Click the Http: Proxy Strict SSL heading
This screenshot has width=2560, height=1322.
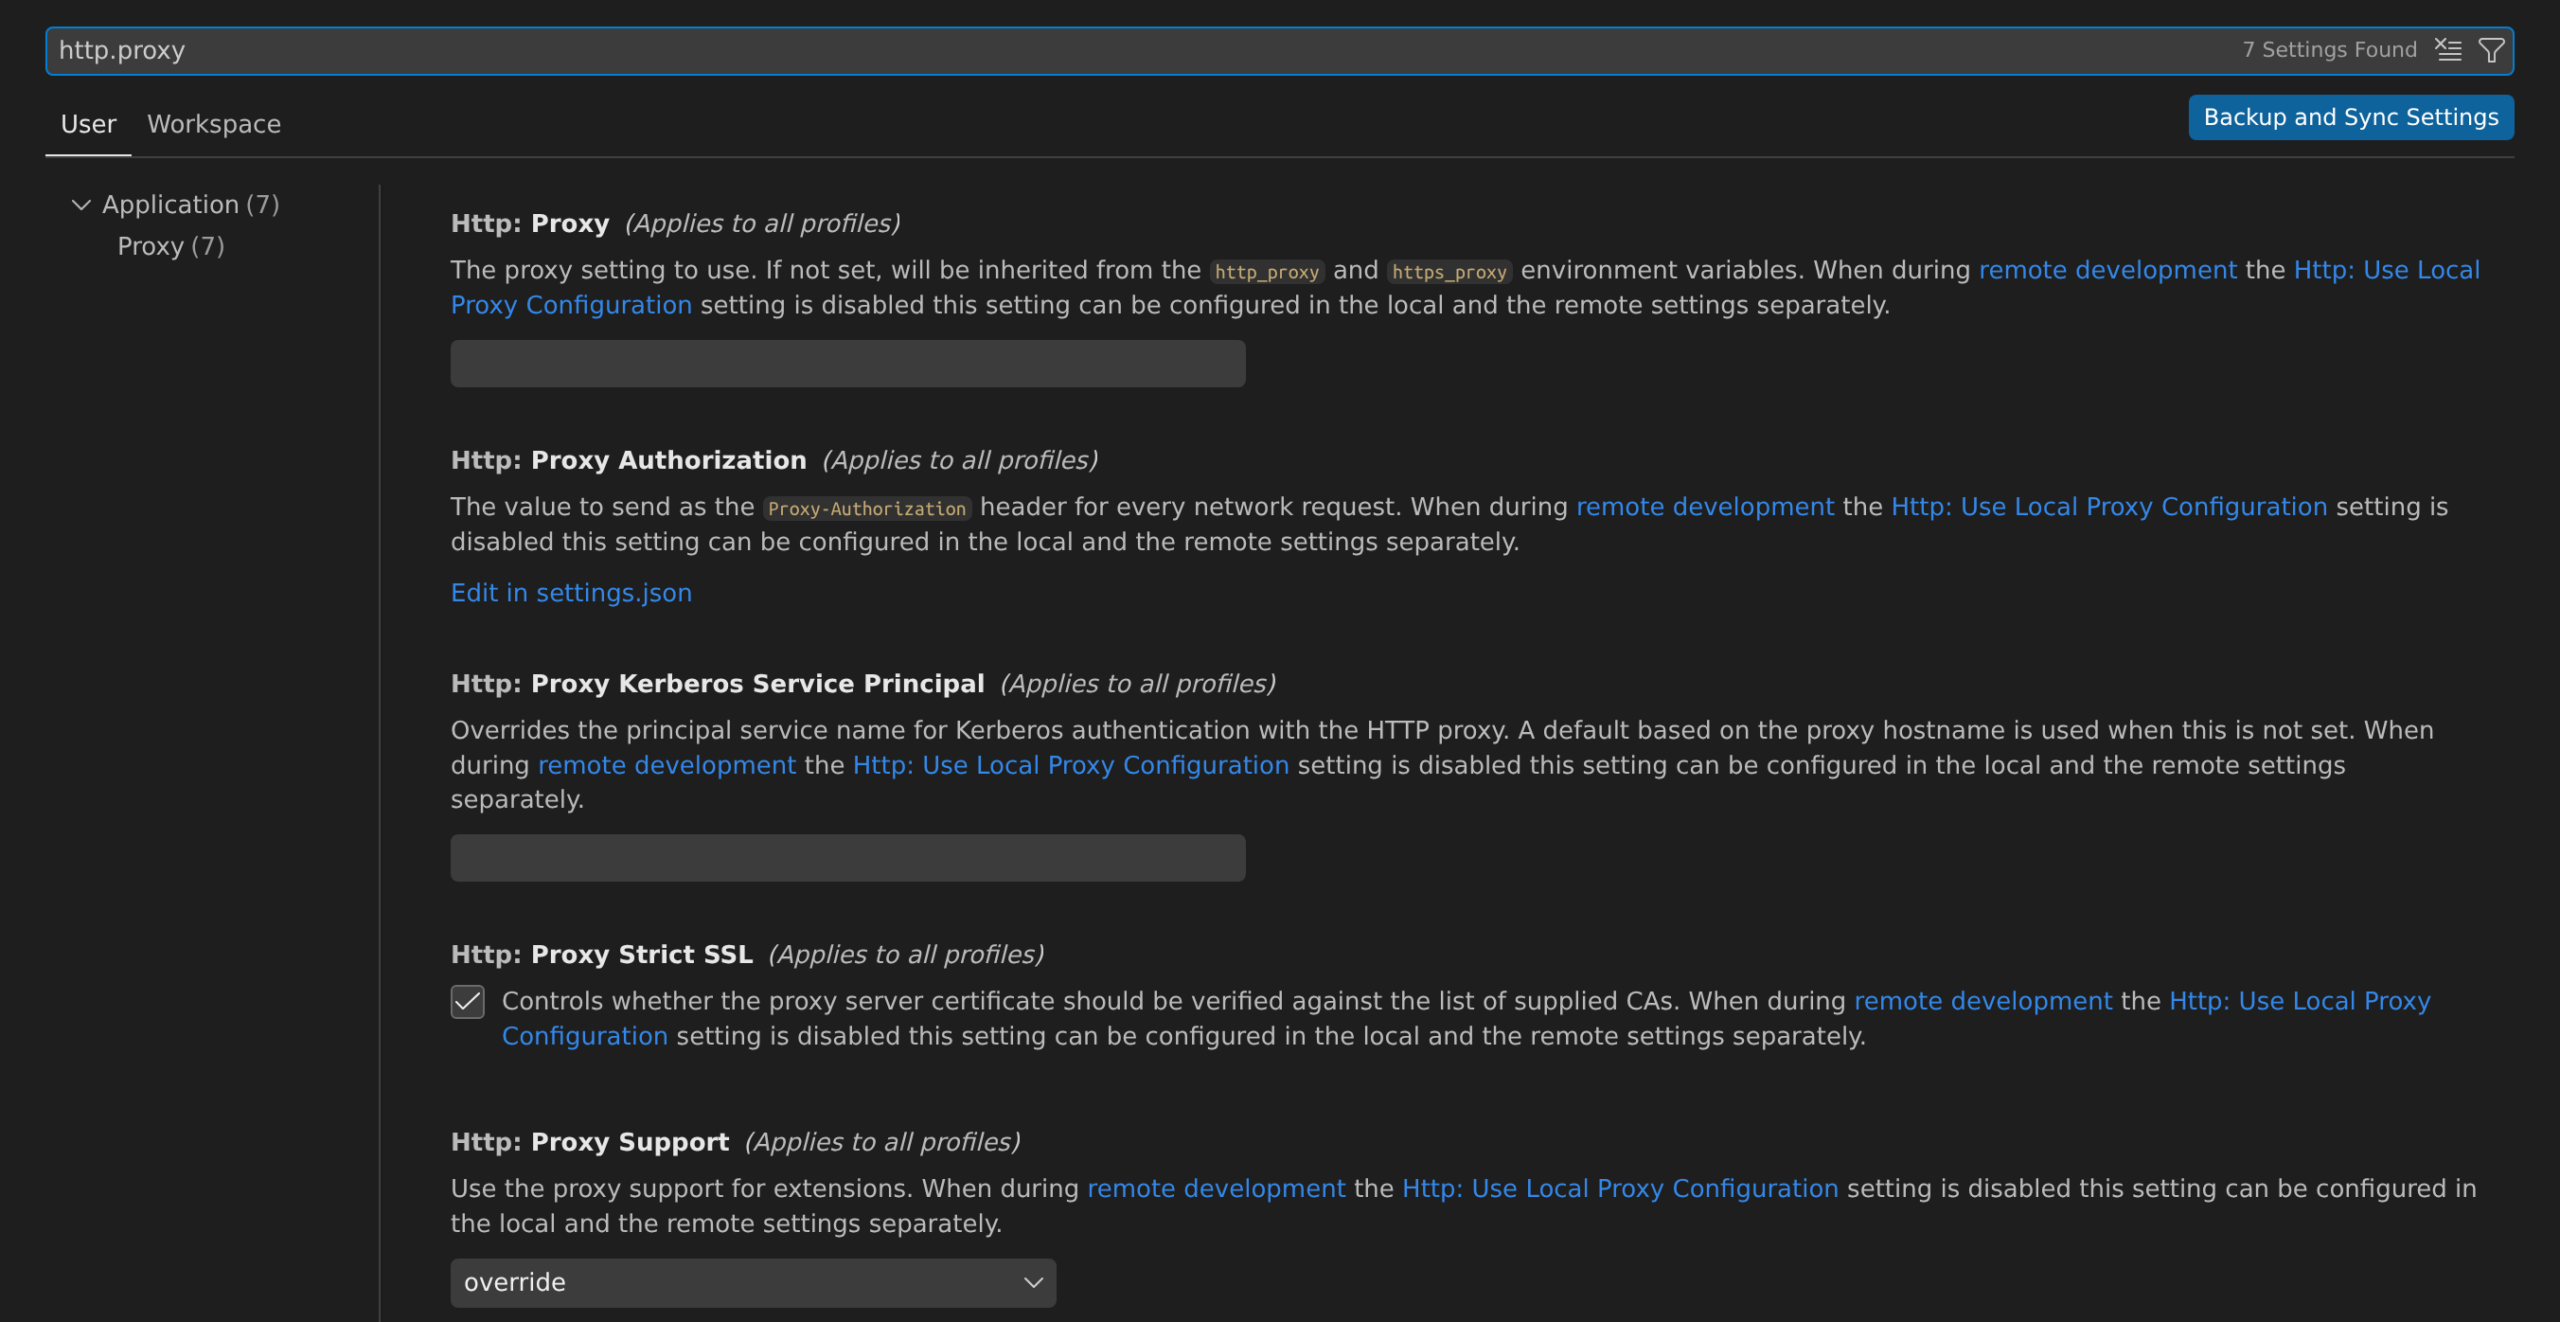[x=601, y=954]
